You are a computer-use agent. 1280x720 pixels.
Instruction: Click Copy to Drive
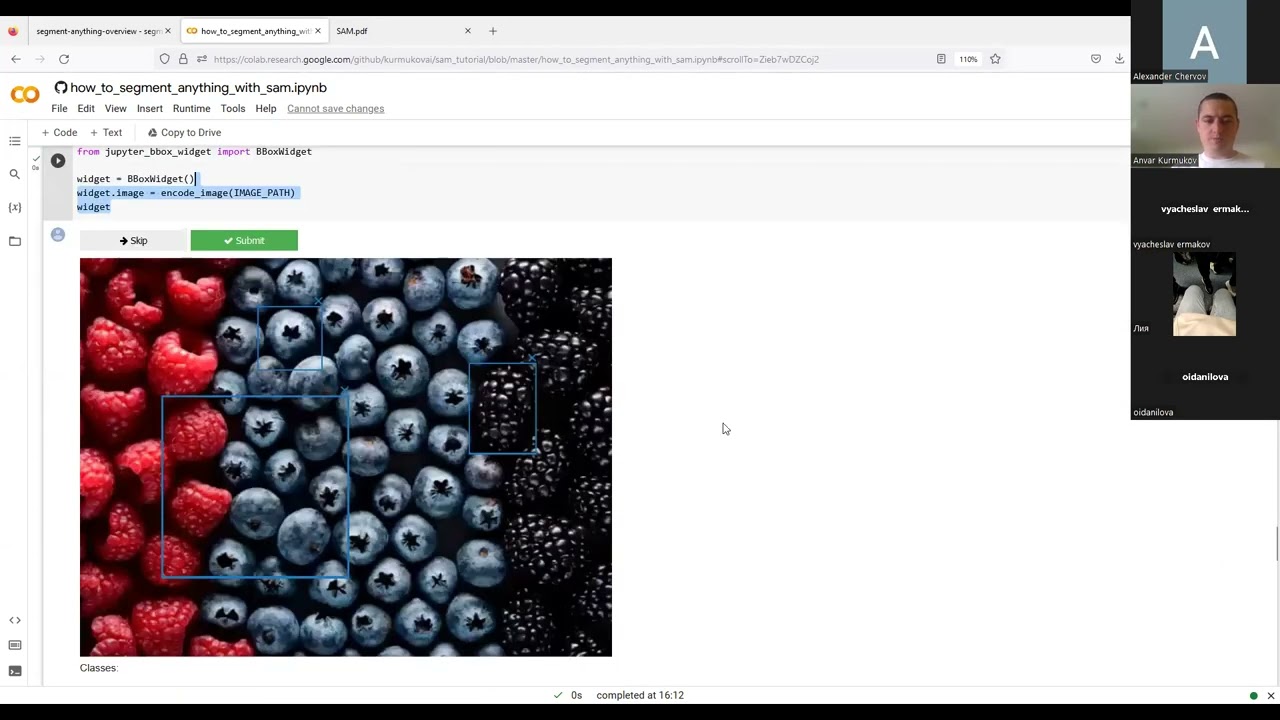[184, 132]
